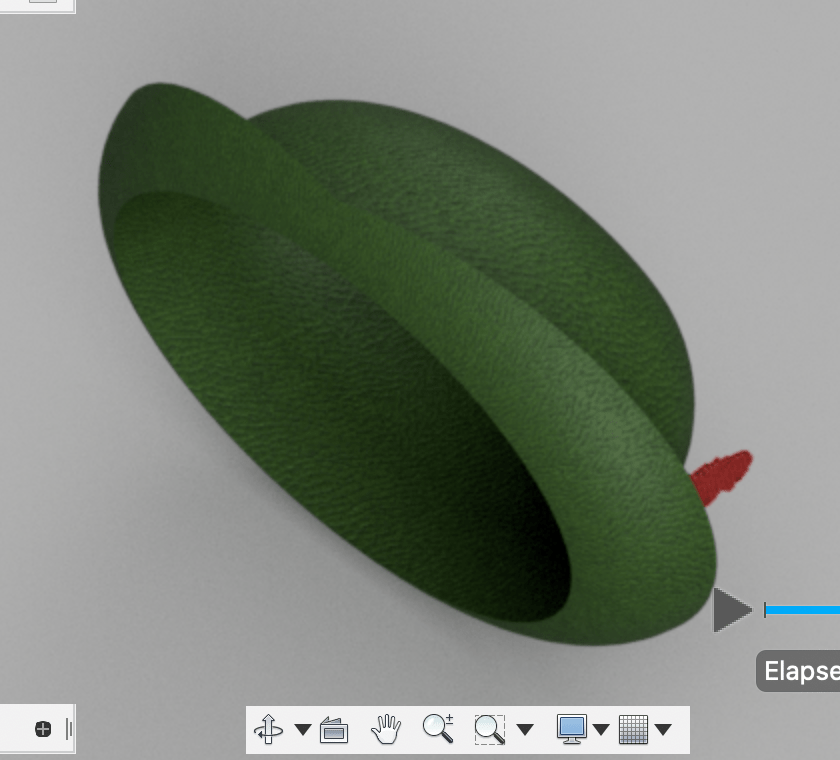Expand the Display Settings dropdown arrow
Screen dimensions: 840x760
click(601, 730)
